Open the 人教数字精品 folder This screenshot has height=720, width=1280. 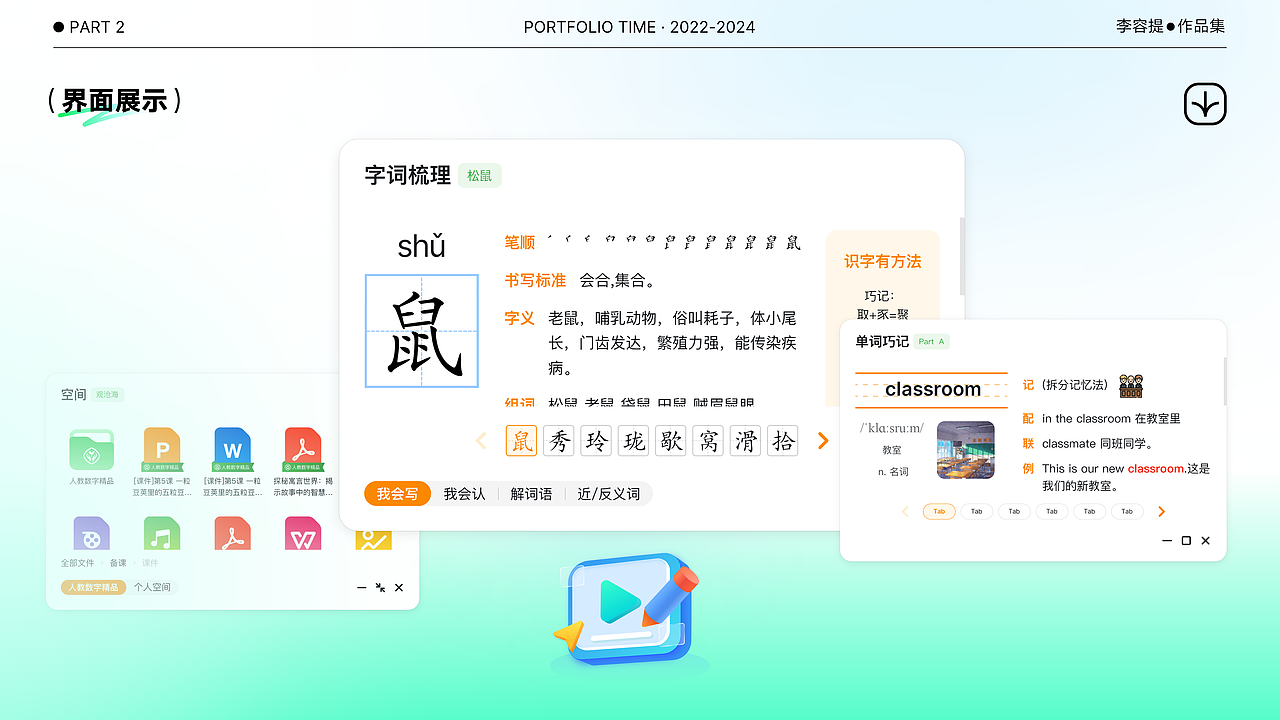91,450
